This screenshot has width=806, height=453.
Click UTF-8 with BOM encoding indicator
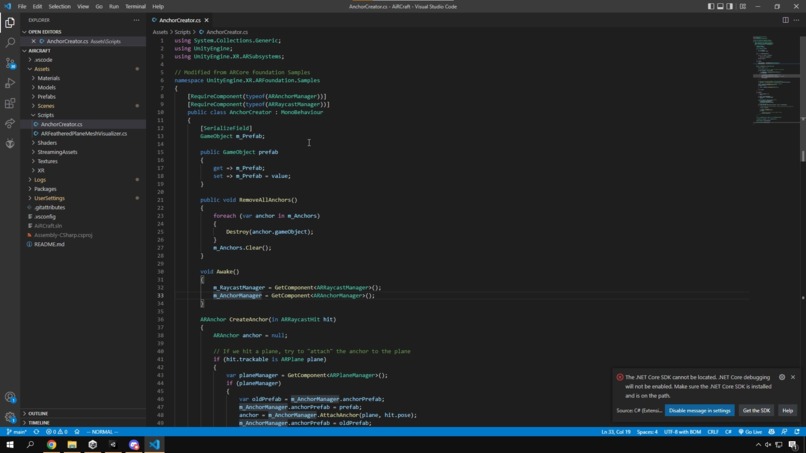(x=682, y=432)
